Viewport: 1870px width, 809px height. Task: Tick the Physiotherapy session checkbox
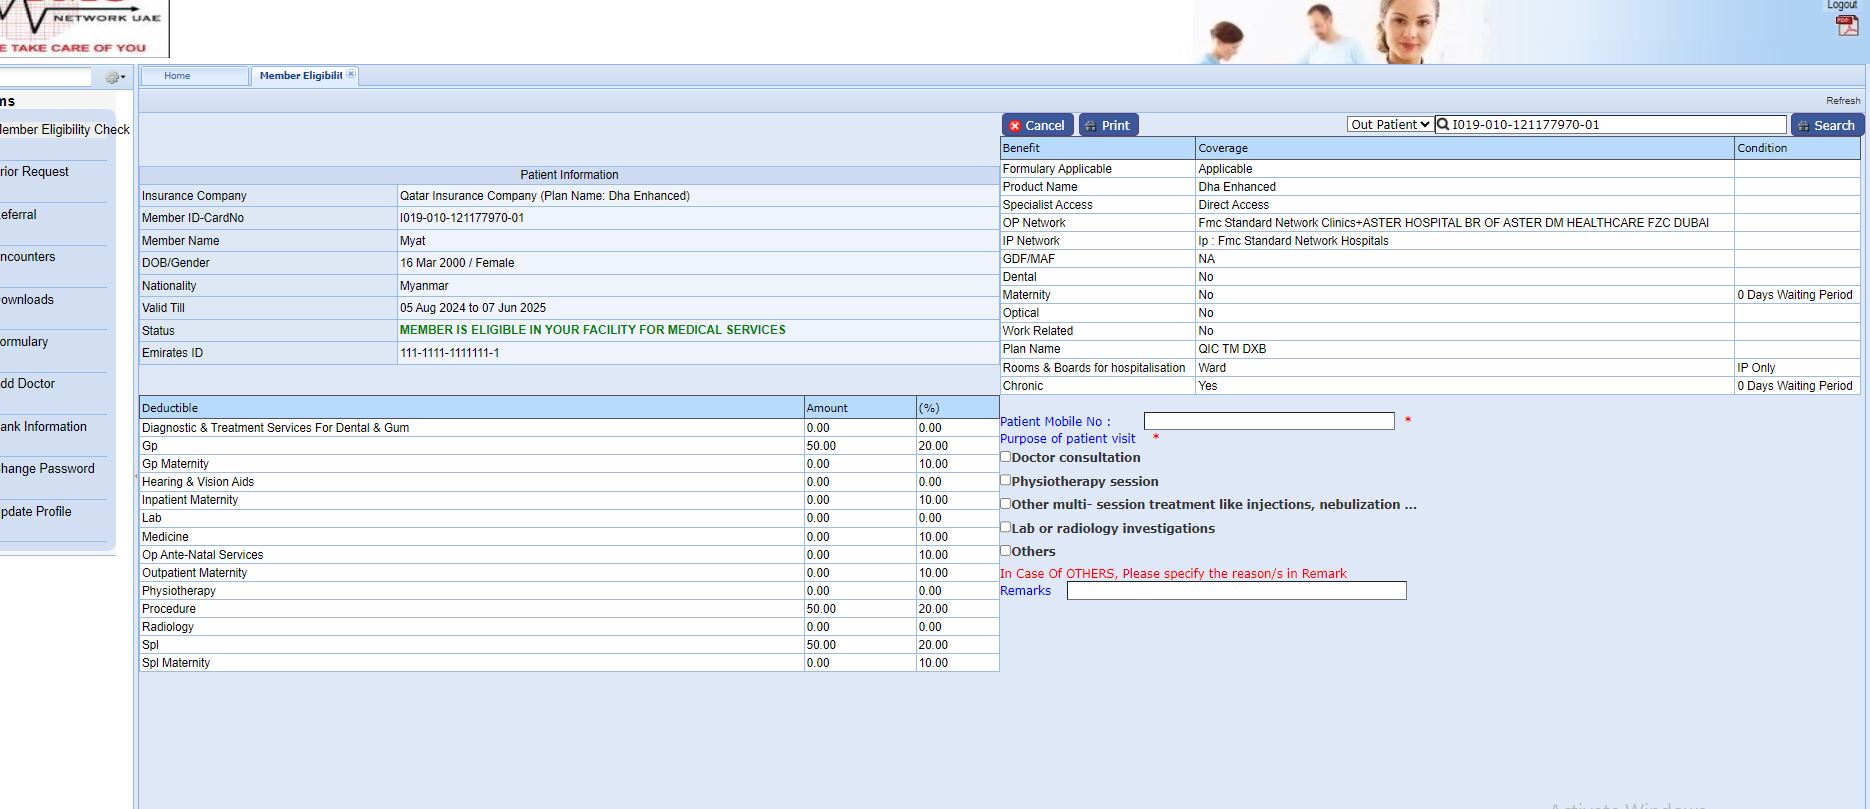(1006, 481)
